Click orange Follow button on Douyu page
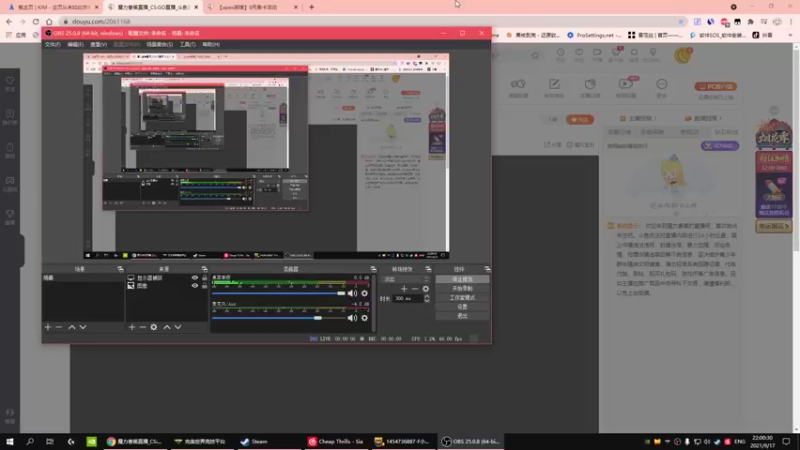800x450 pixels. (x=580, y=119)
